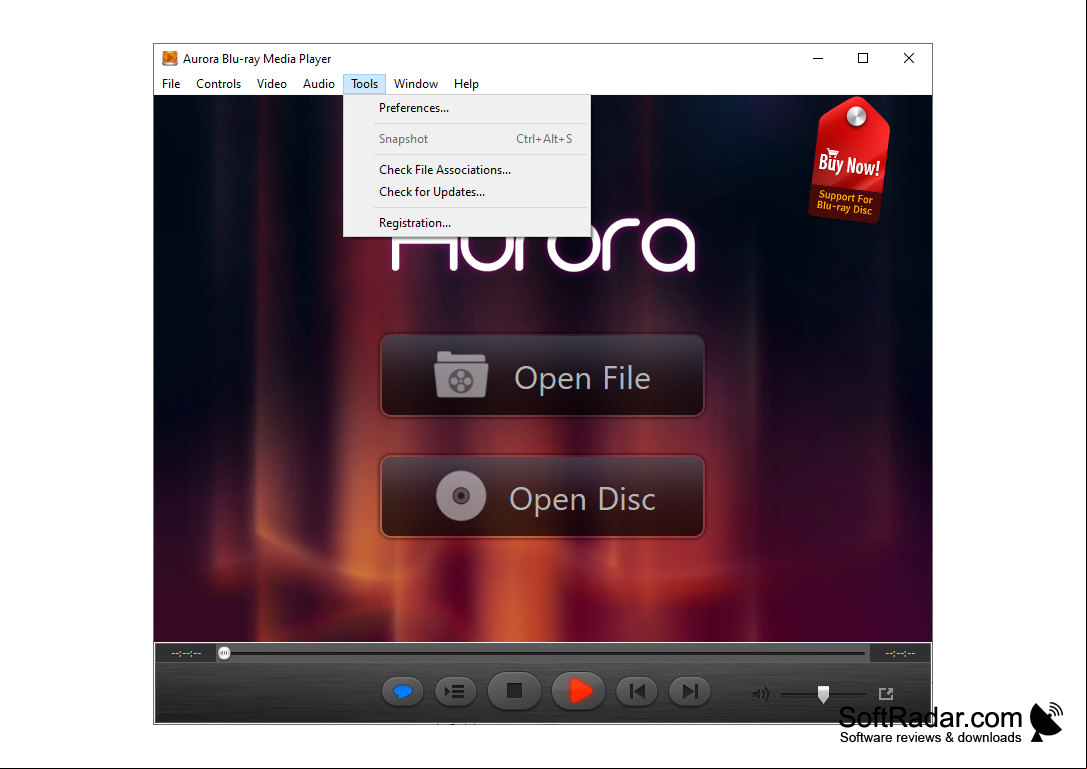Minimize the Aurora player window

(818, 58)
